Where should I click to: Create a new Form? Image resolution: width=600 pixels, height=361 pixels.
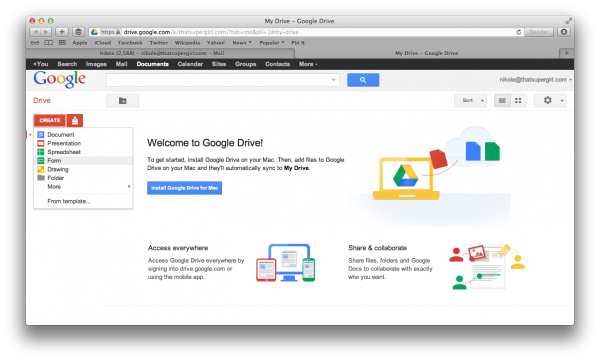[x=83, y=160]
